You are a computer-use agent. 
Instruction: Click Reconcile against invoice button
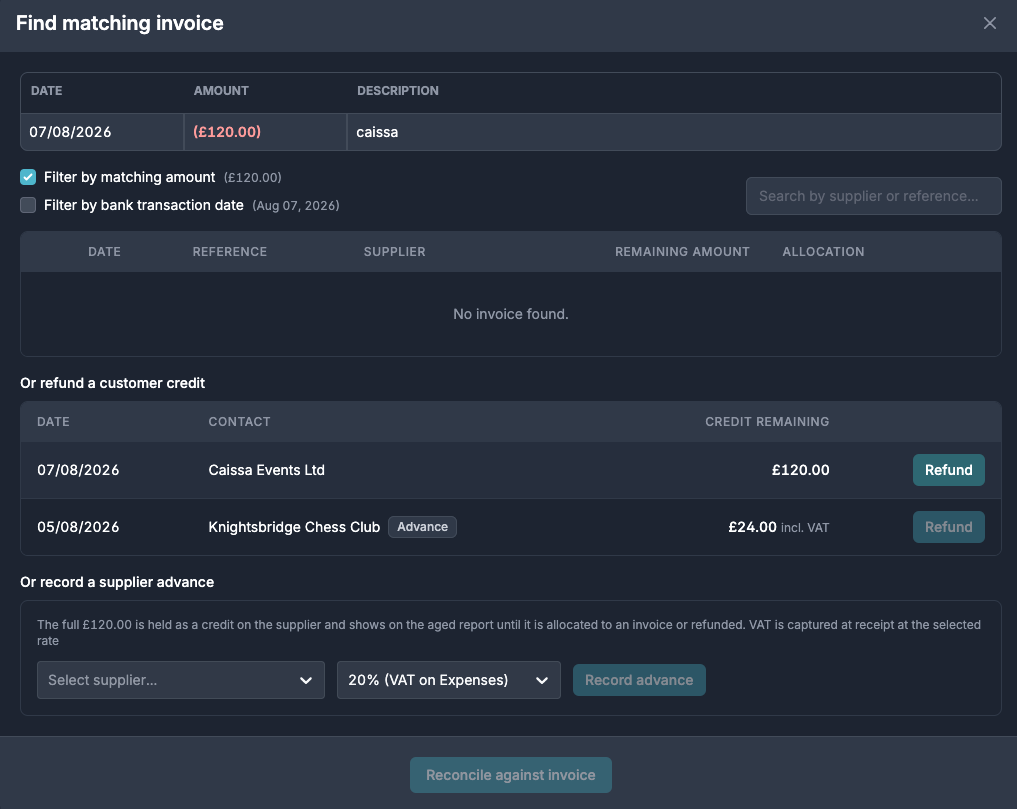[510, 775]
